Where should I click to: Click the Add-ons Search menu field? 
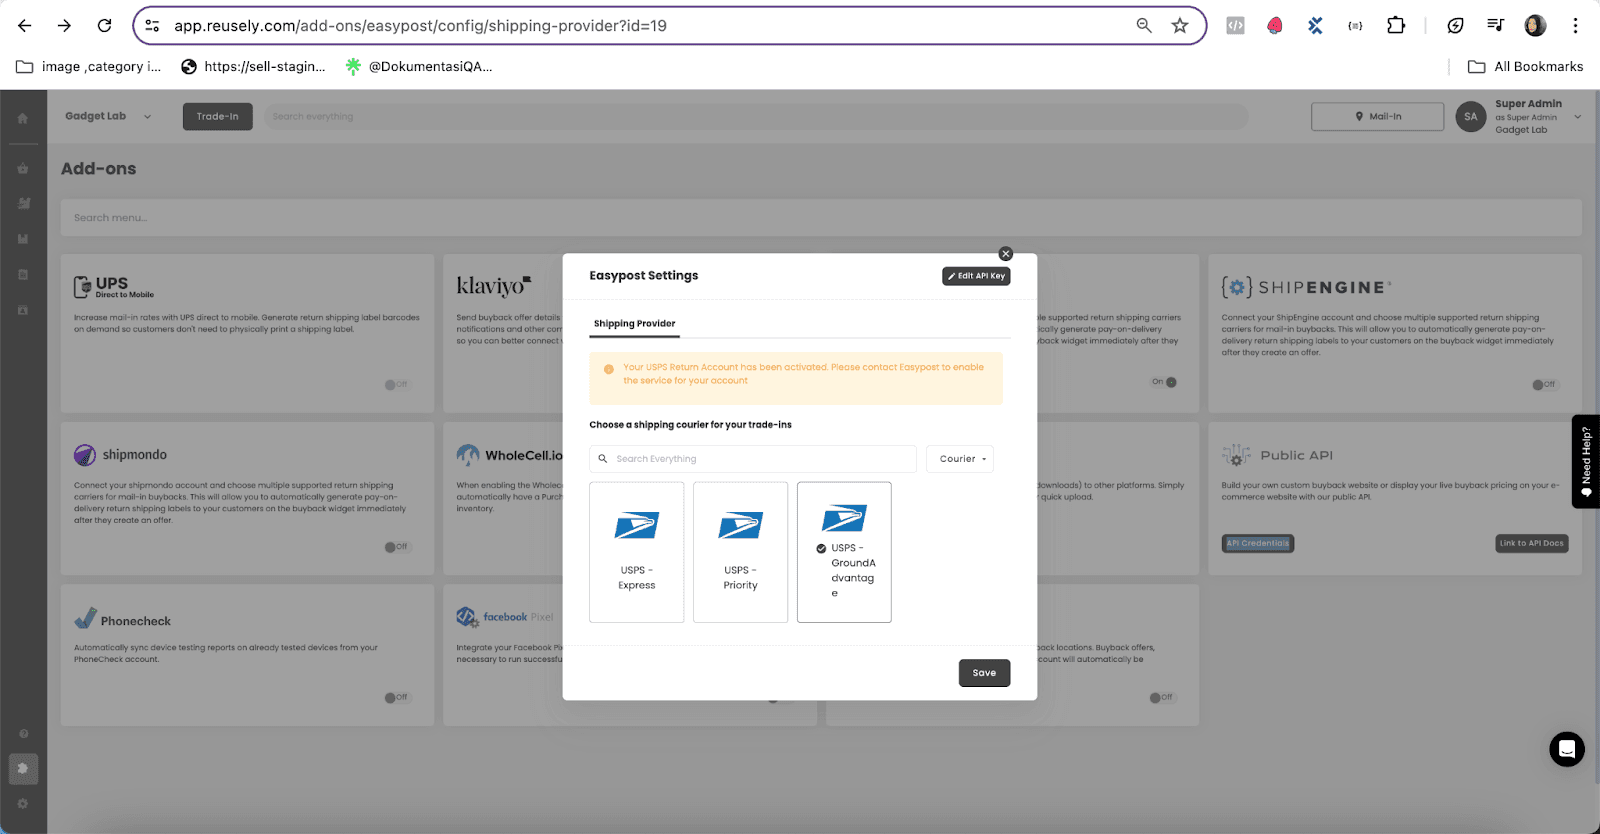(x=821, y=218)
